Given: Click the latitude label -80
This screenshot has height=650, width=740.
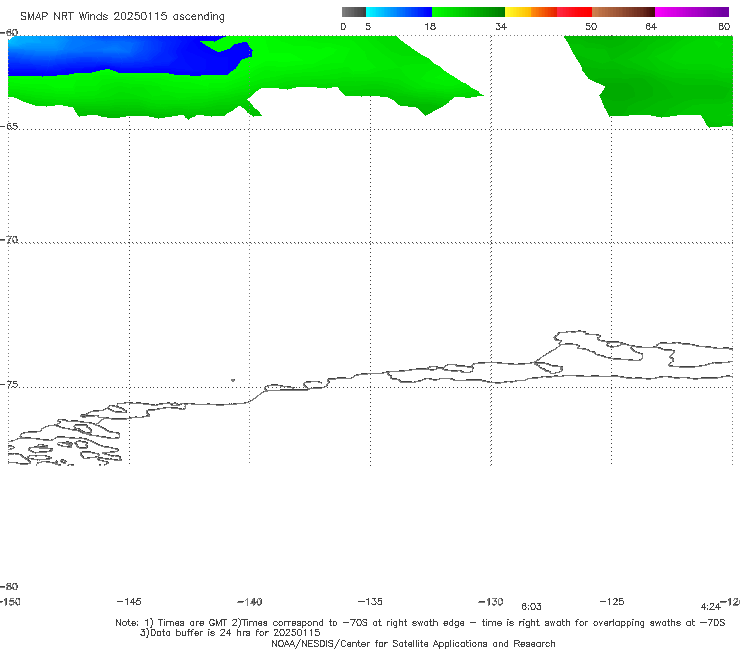Looking at the screenshot, I should (x=9, y=586).
